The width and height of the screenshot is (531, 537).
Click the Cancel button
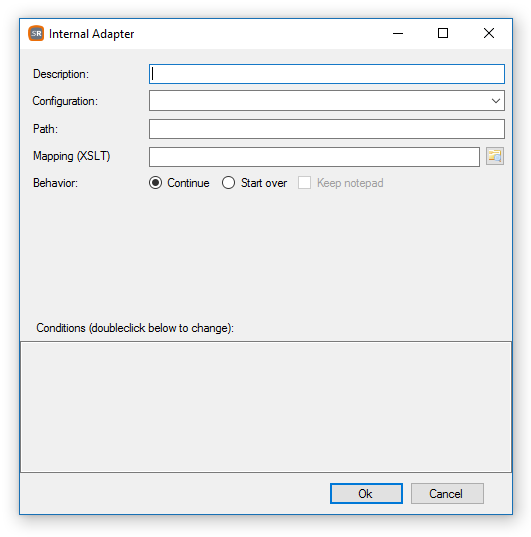click(447, 494)
